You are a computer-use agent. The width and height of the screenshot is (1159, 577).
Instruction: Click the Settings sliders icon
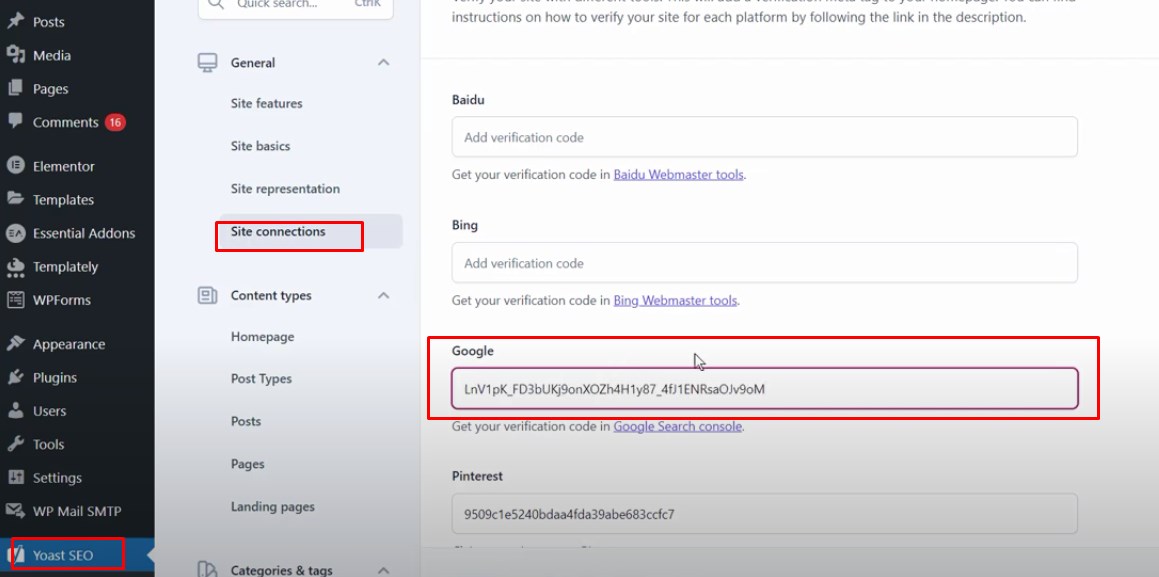16,478
